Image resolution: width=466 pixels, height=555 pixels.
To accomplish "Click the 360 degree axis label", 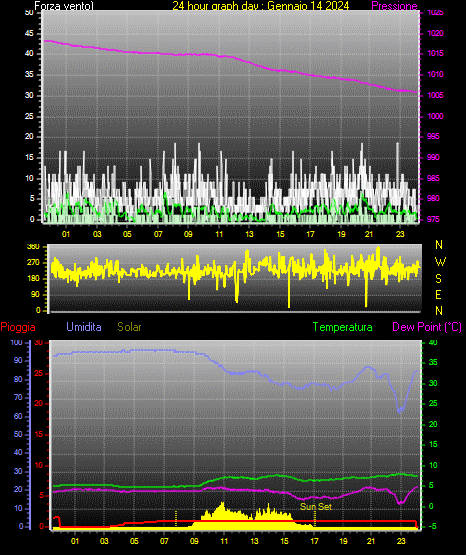I will (33, 247).
